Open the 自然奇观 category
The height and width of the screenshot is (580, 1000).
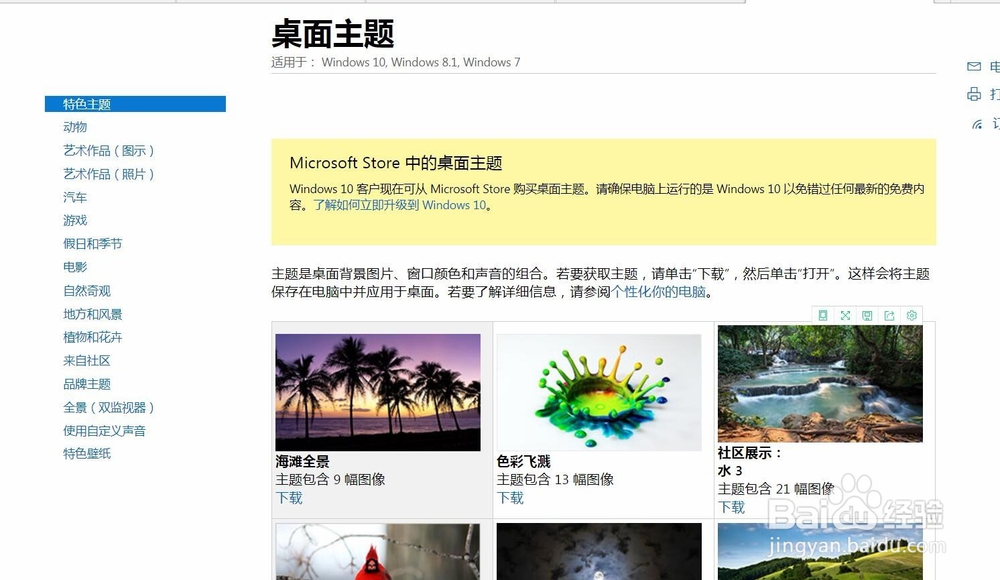[x=87, y=290]
